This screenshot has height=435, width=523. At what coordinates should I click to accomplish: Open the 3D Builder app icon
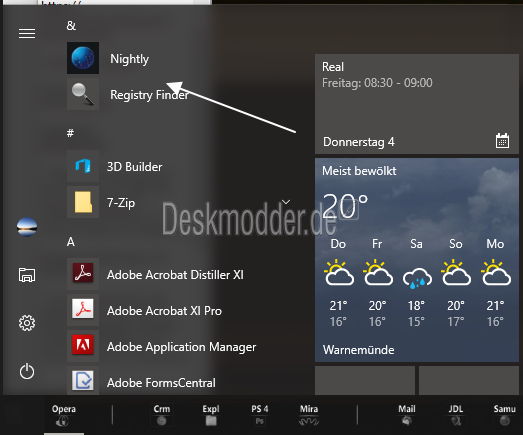pyautogui.click(x=83, y=166)
